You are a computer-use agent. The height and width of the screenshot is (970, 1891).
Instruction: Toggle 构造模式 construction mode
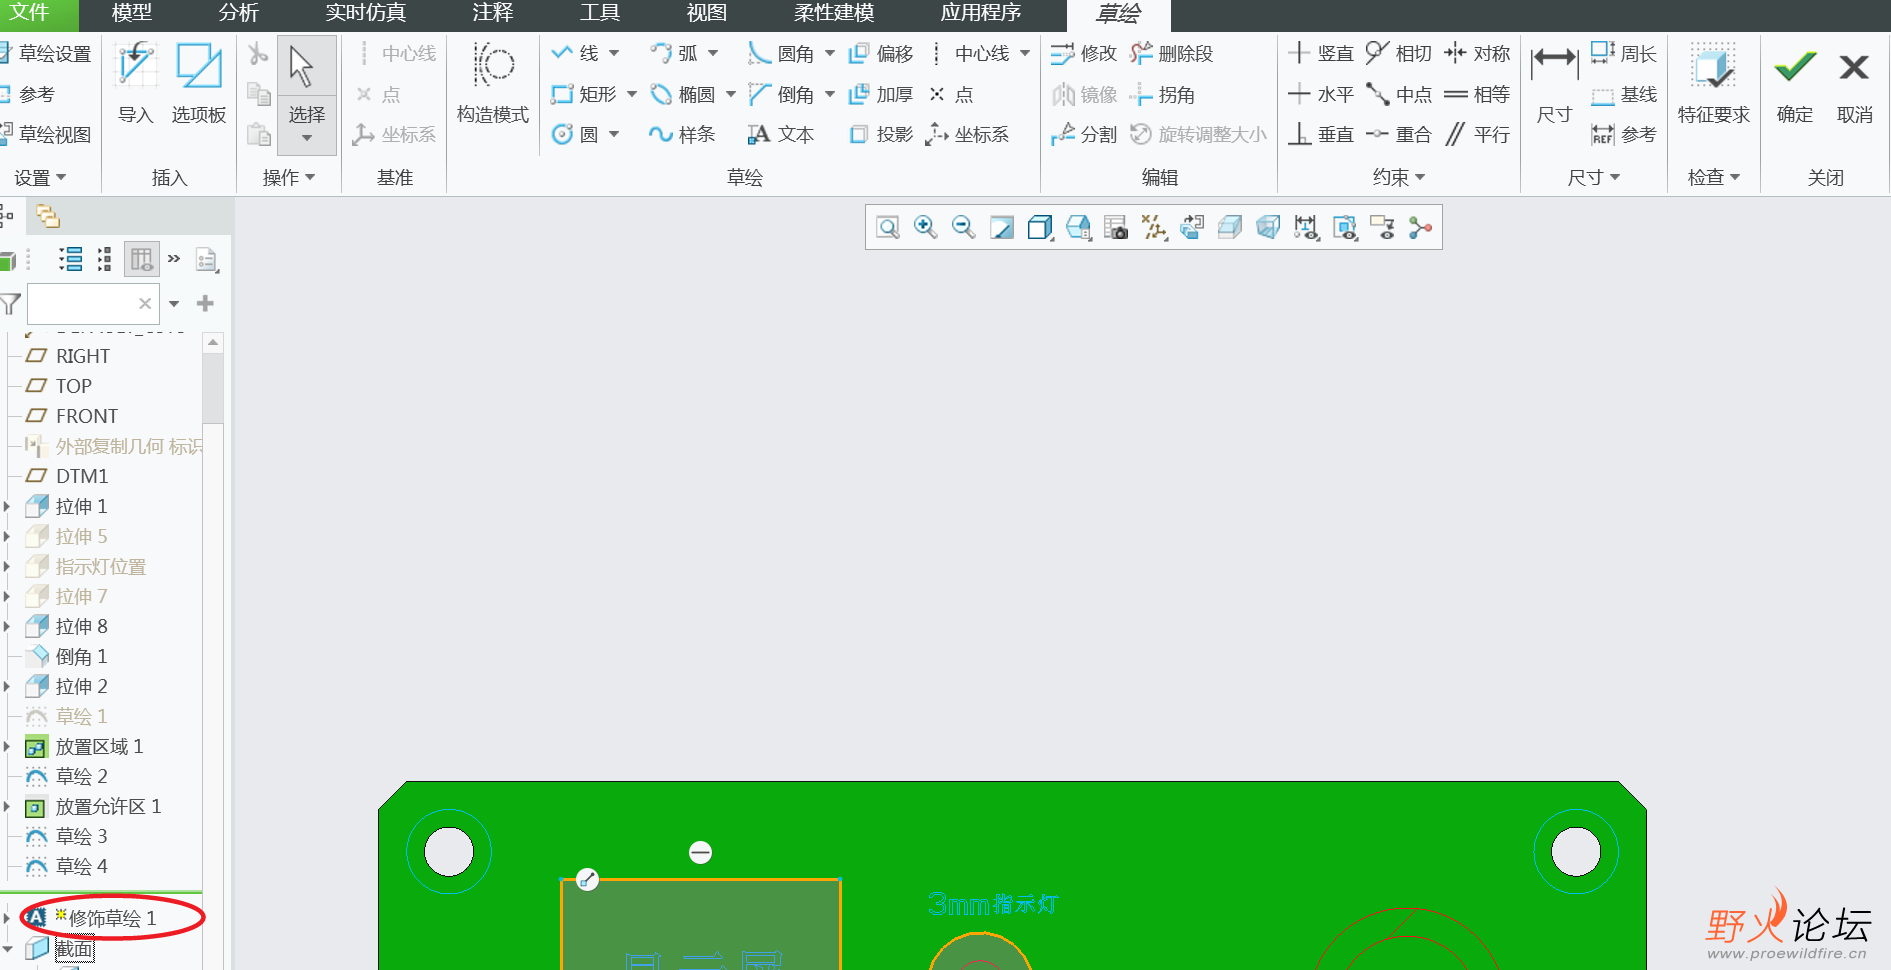[x=493, y=84]
